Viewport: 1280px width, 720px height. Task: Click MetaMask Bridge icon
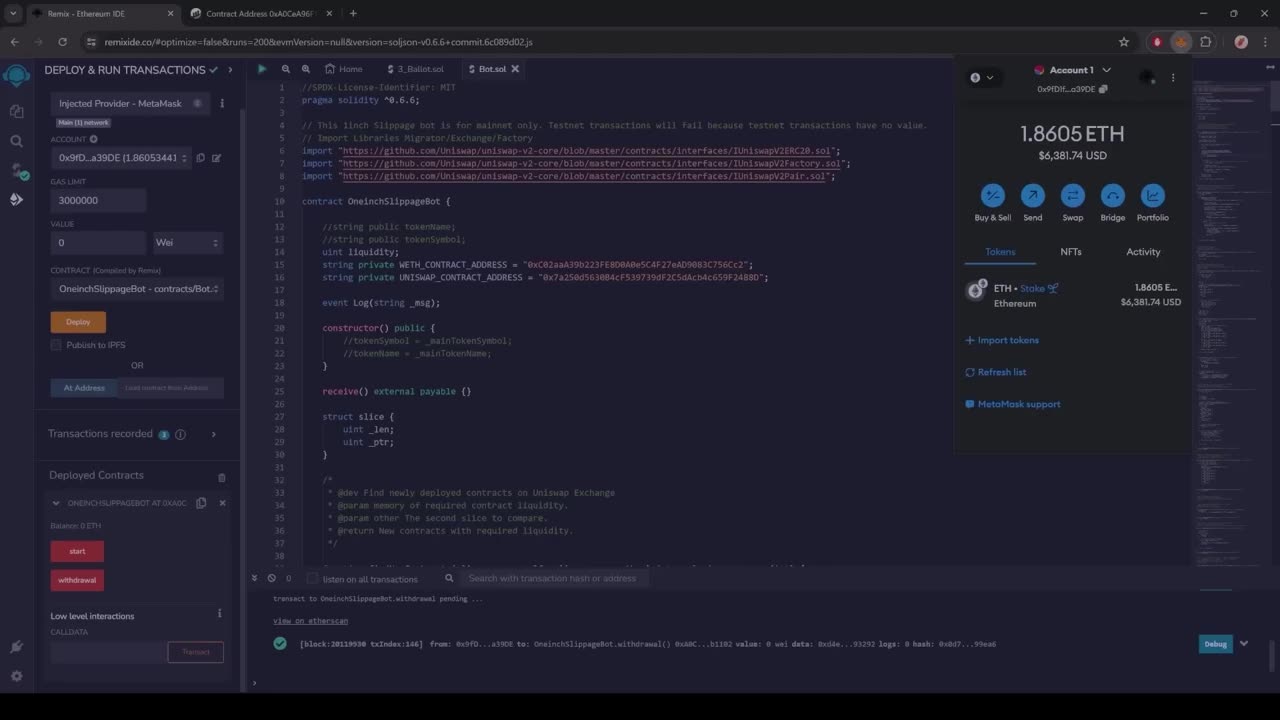(1113, 195)
